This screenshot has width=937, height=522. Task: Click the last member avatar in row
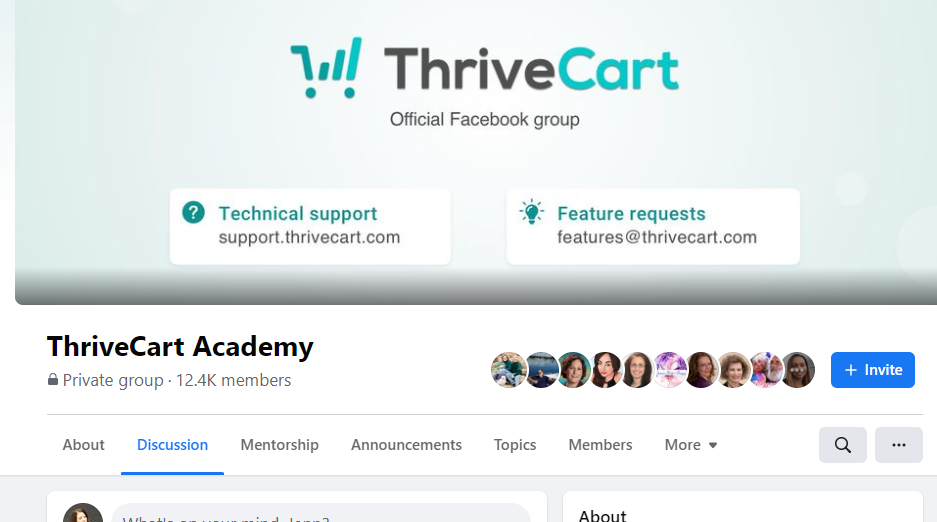(x=797, y=370)
